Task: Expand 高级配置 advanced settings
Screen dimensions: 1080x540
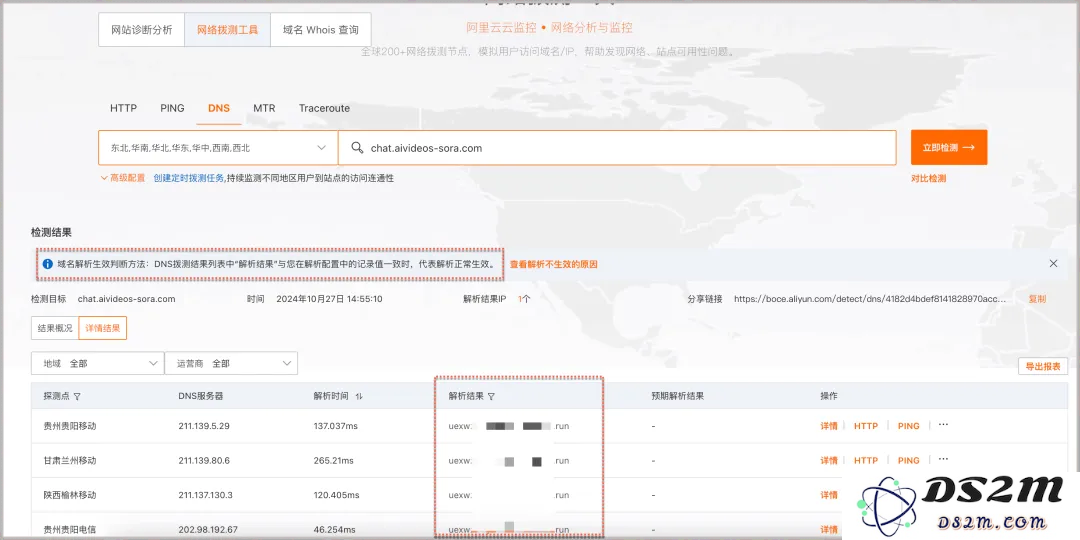Action: (x=123, y=178)
